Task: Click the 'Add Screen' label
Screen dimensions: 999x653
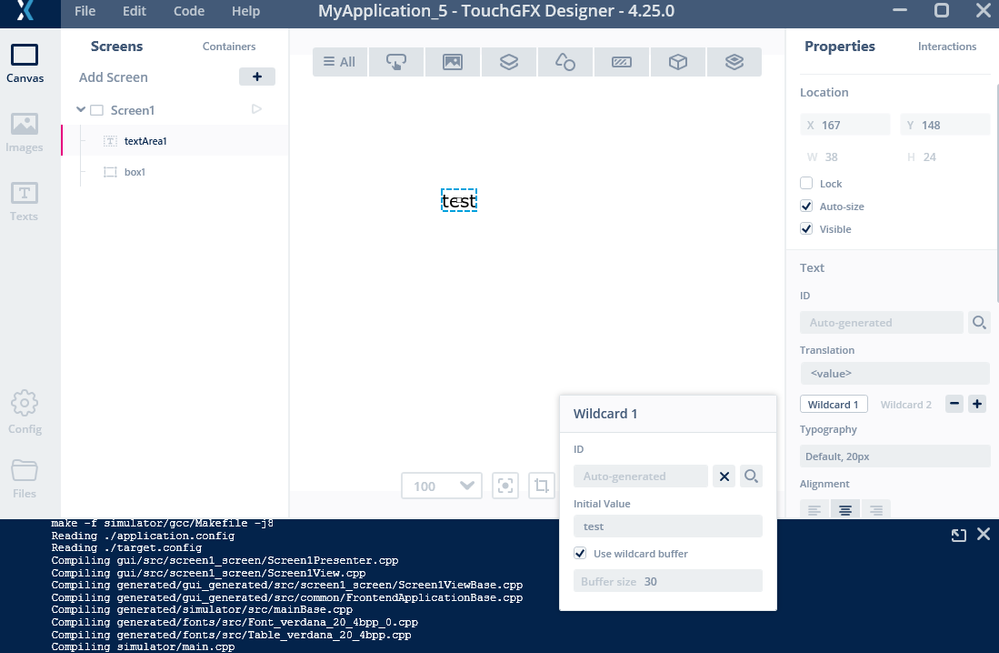Action: 113,77
